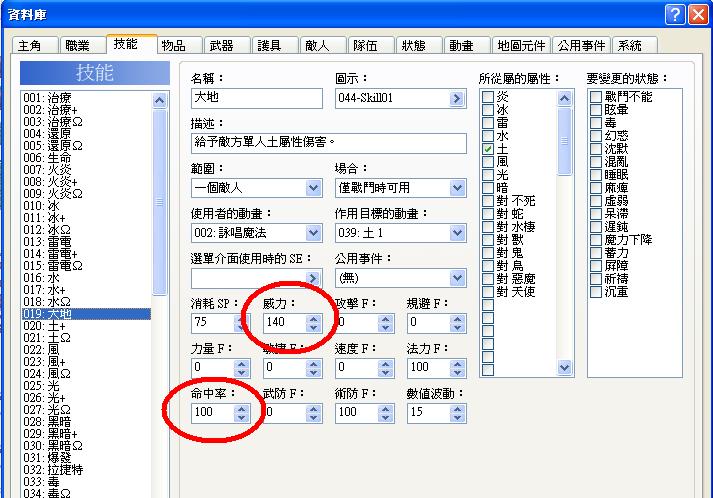
Task: Select skill 001: 治療 in the list
Action: (x=86, y=98)
